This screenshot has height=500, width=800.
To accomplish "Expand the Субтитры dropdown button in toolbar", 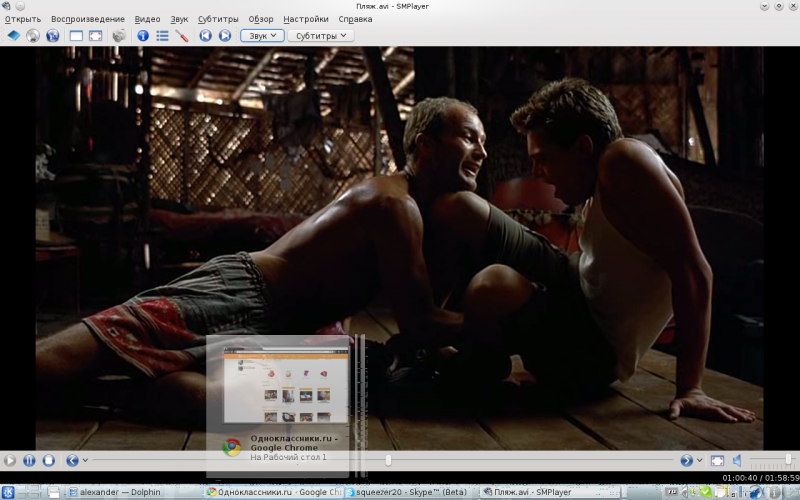I will [x=321, y=35].
